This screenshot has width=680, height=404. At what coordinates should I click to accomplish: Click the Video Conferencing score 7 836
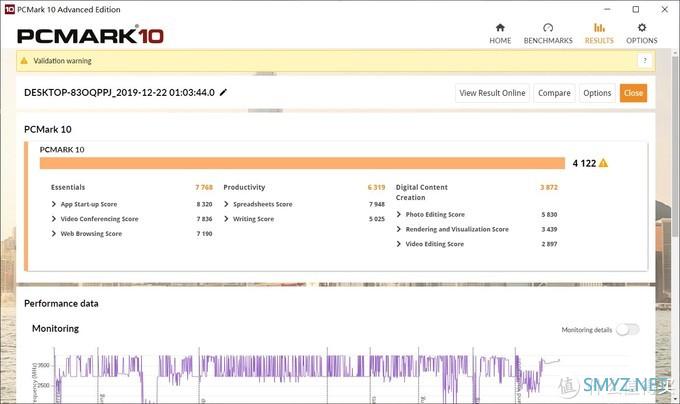tap(204, 219)
